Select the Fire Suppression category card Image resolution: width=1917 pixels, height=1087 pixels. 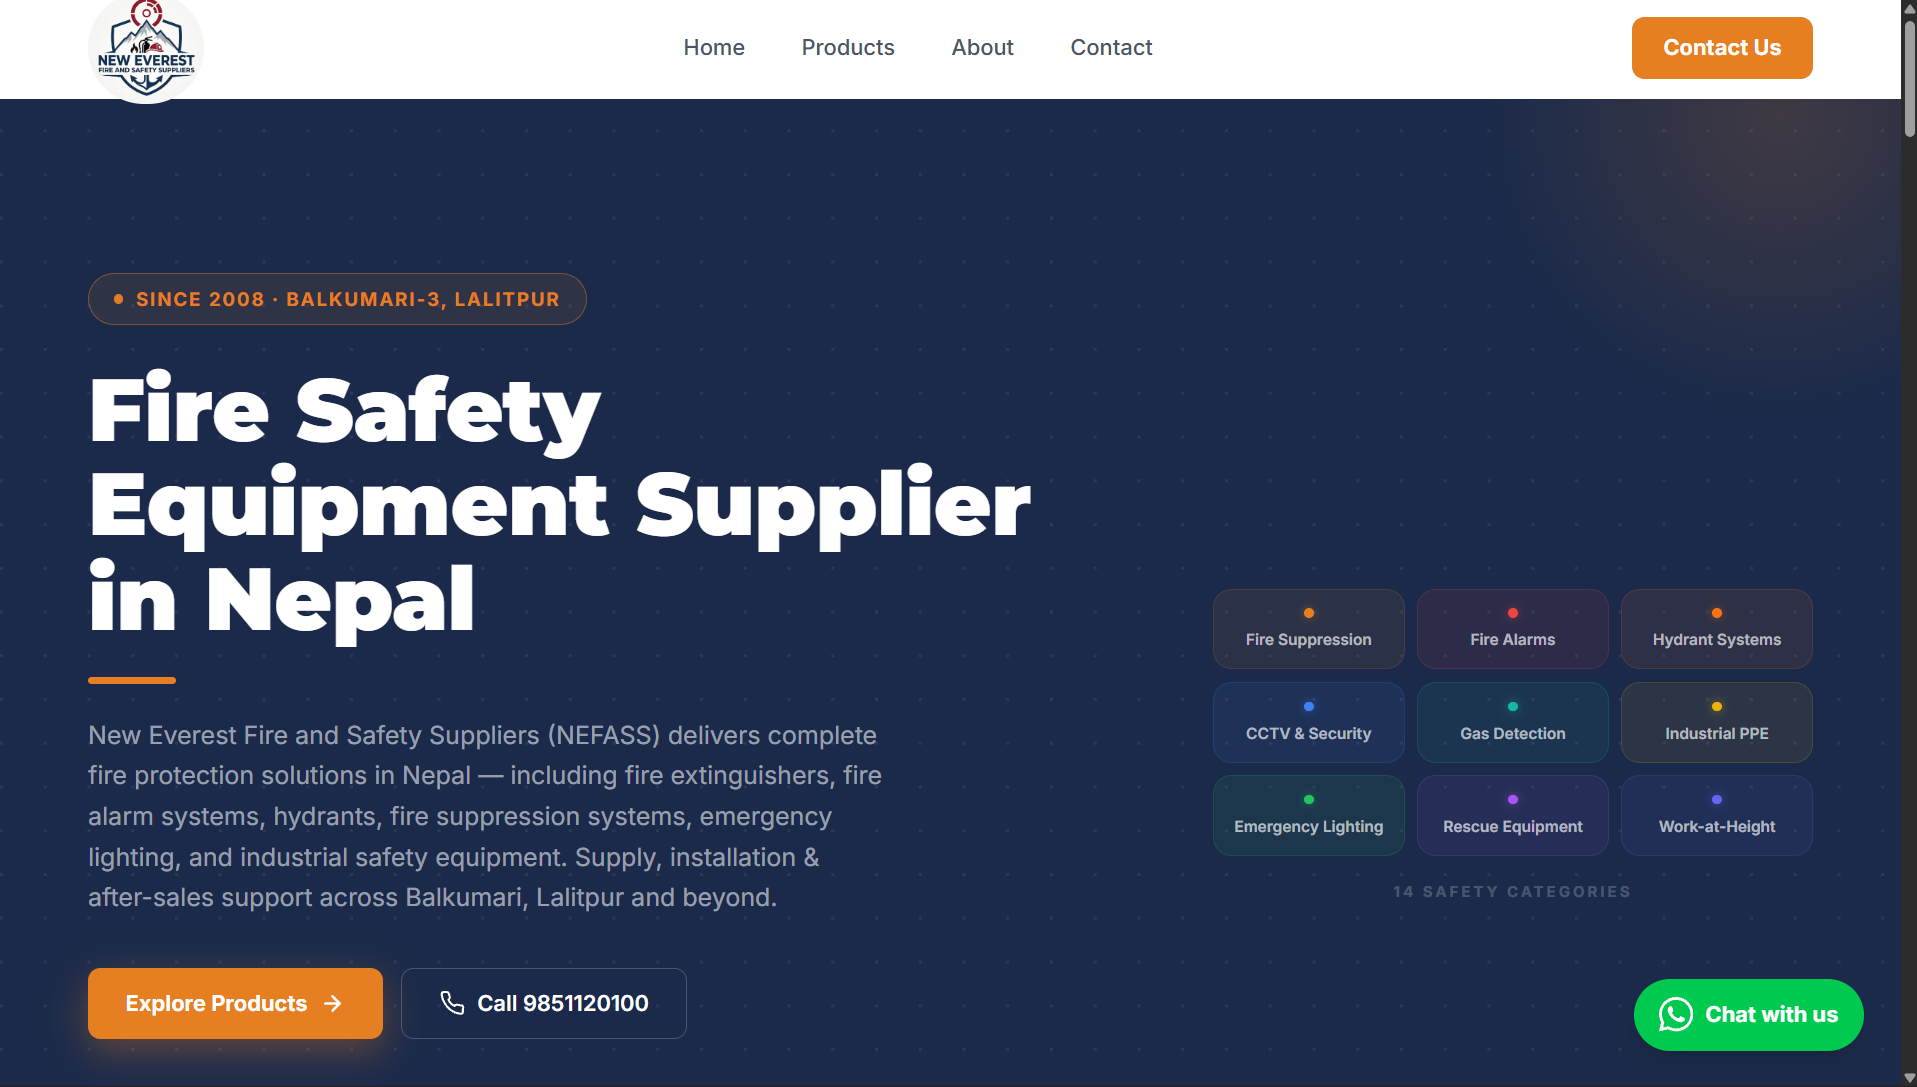pos(1308,629)
